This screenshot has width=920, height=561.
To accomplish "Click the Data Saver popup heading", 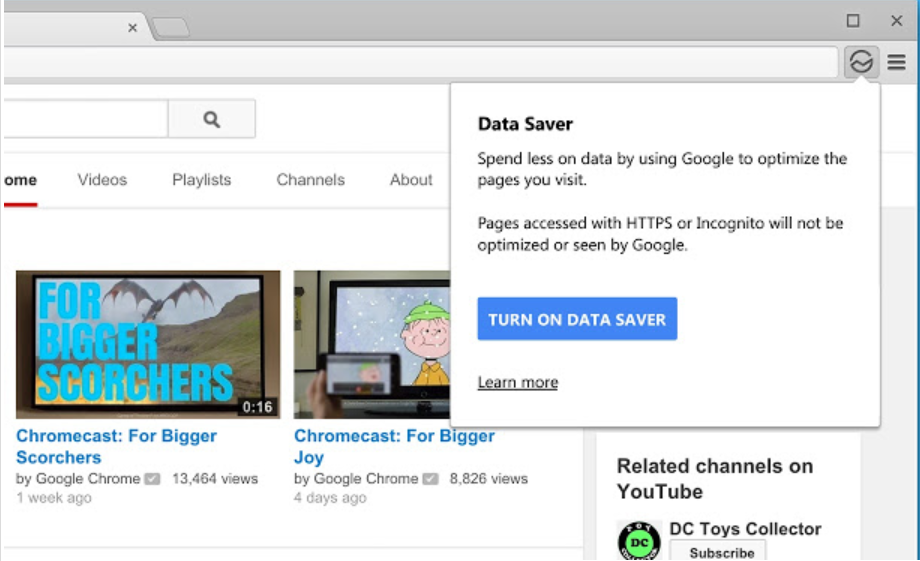I will [x=525, y=124].
